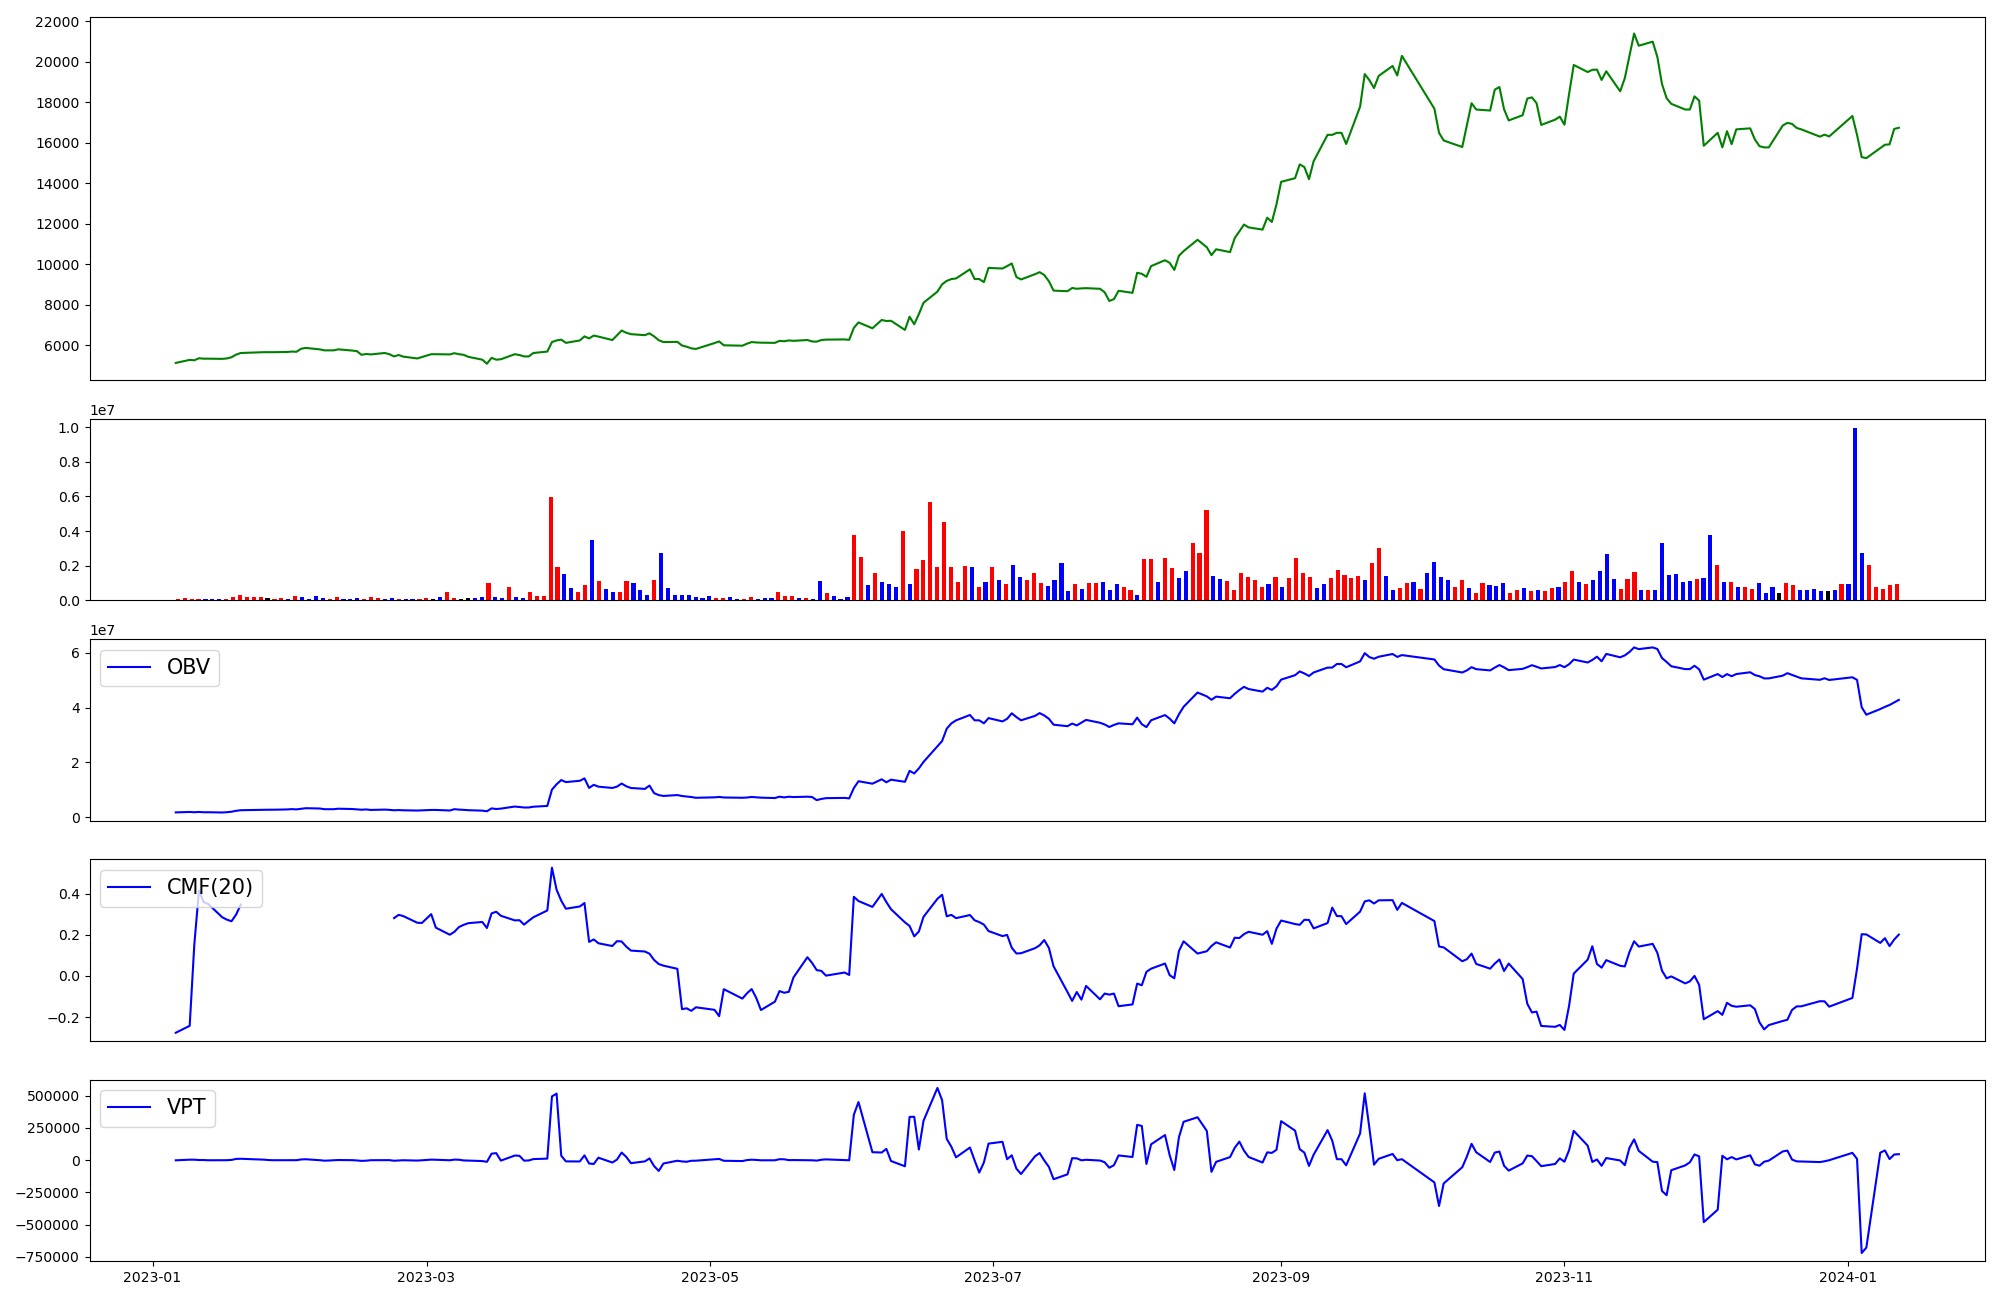Click the blue line sample in OBV legend
Image resolution: width=2000 pixels, height=1300 pixels.
coord(129,668)
